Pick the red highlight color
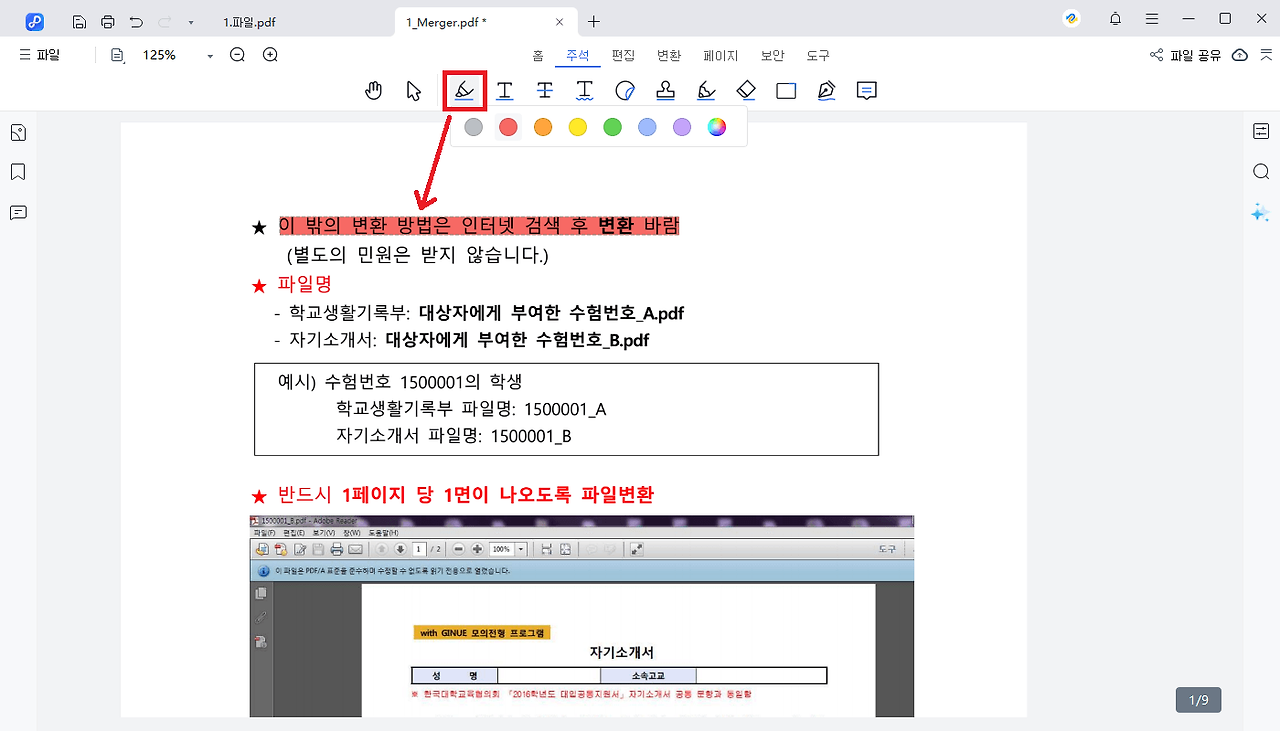 pyautogui.click(x=508, y=127)
